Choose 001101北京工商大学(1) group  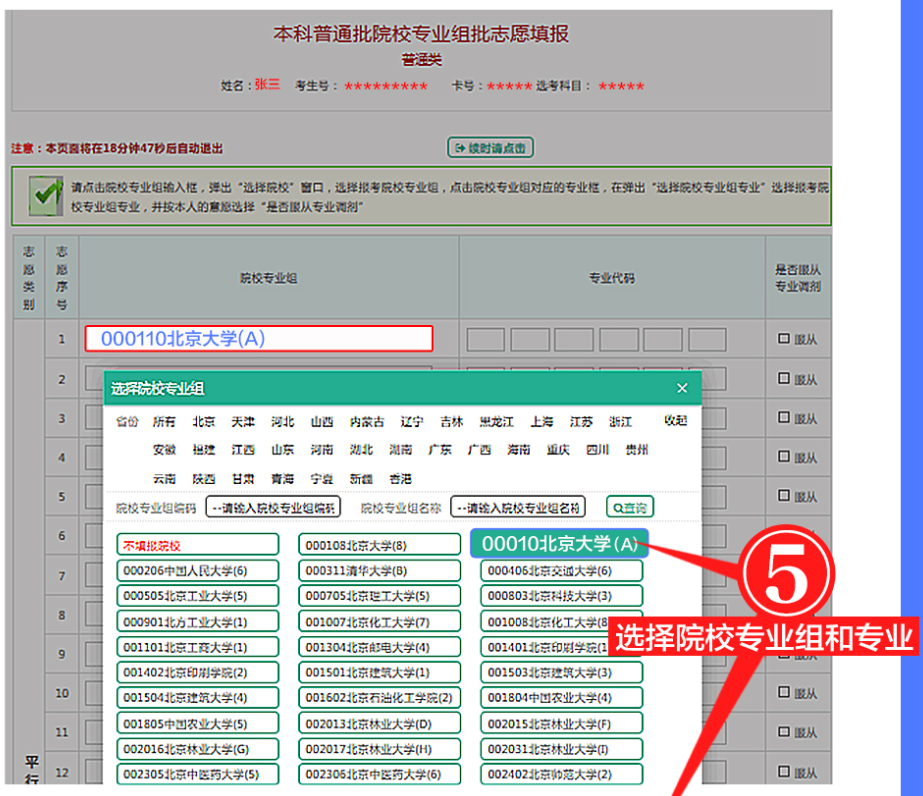coord(198,647)
